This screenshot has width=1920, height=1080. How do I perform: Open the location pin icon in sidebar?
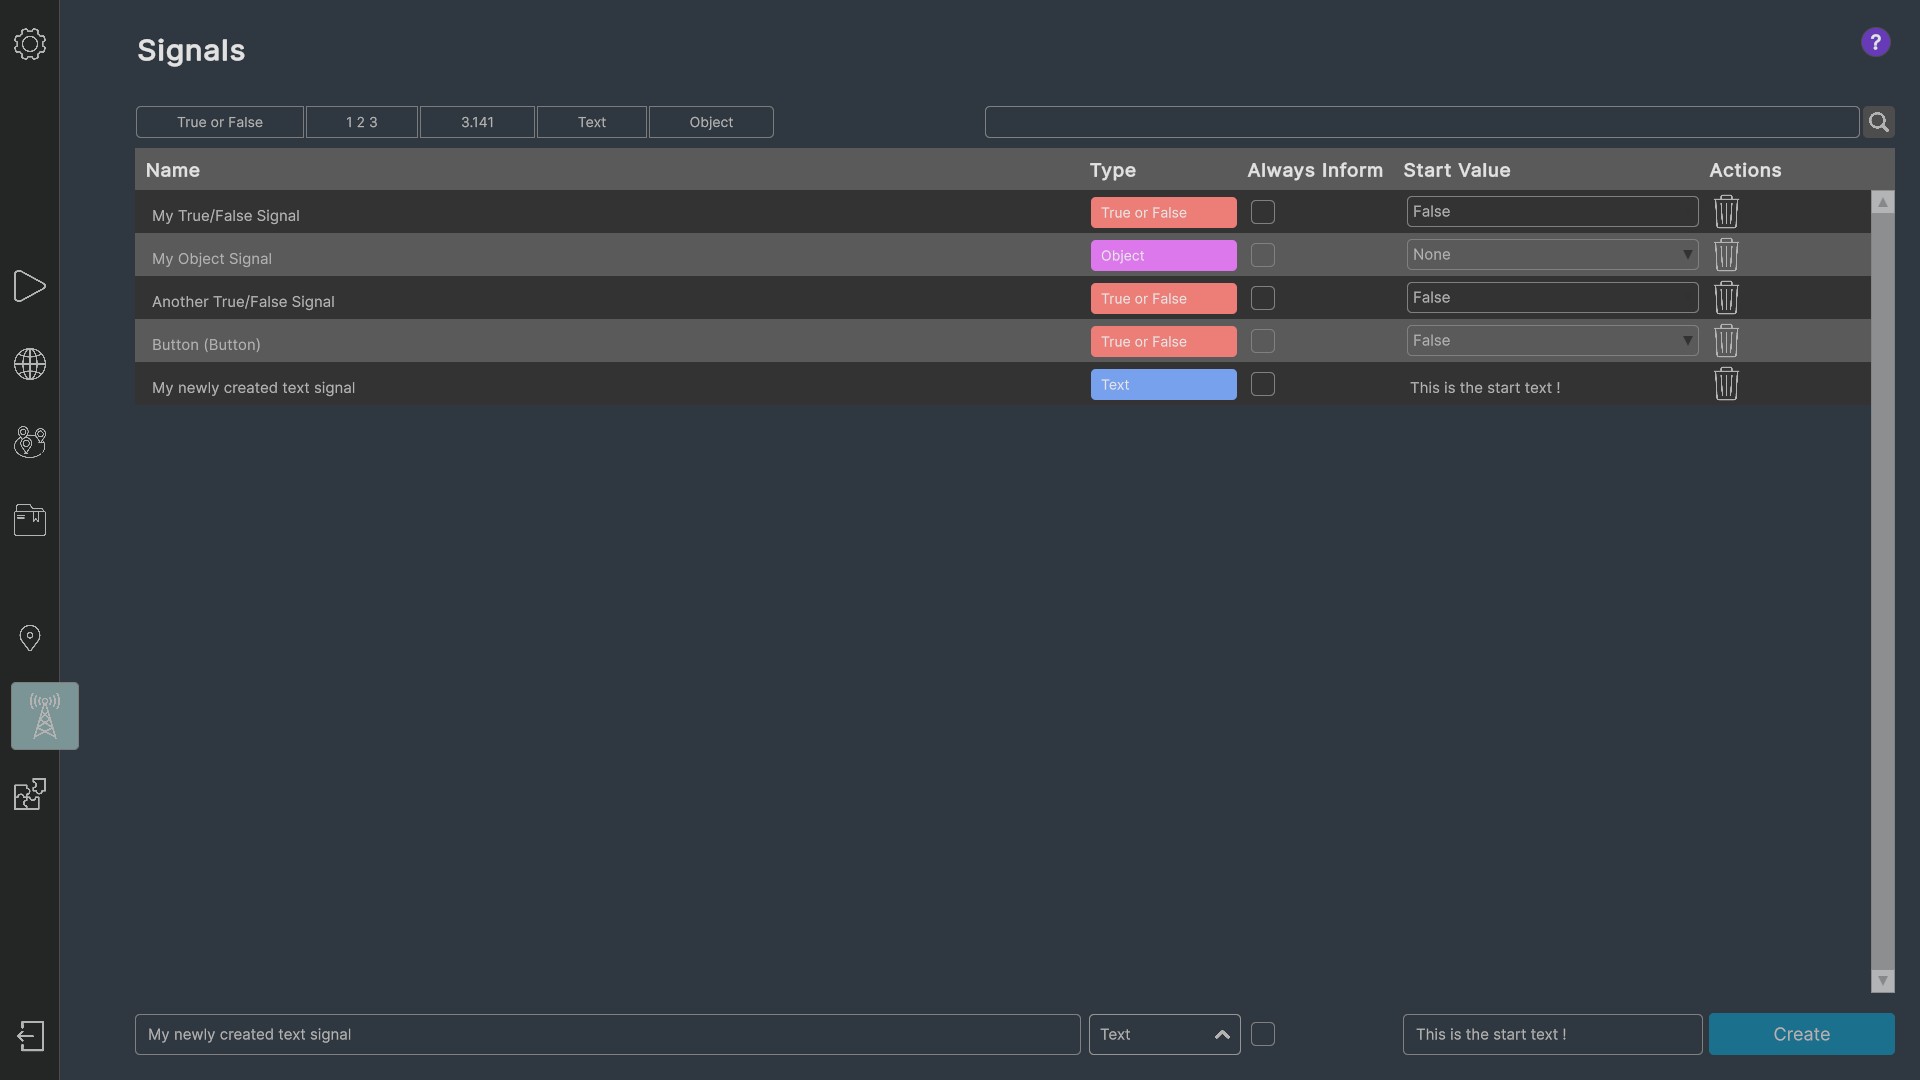[30, 638]
